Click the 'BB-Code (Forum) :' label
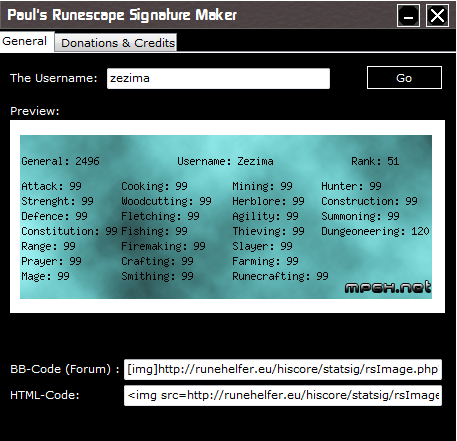457x441 pixels. pyautogui.click(x=65, y=369)
